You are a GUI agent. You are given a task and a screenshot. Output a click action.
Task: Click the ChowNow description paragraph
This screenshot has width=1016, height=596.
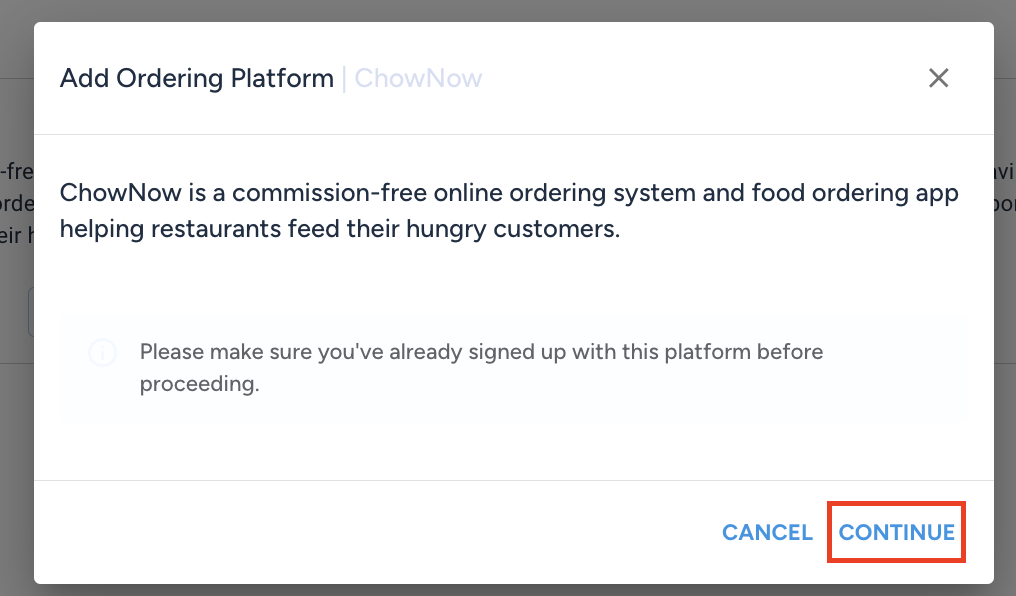(x=508, y=210)
